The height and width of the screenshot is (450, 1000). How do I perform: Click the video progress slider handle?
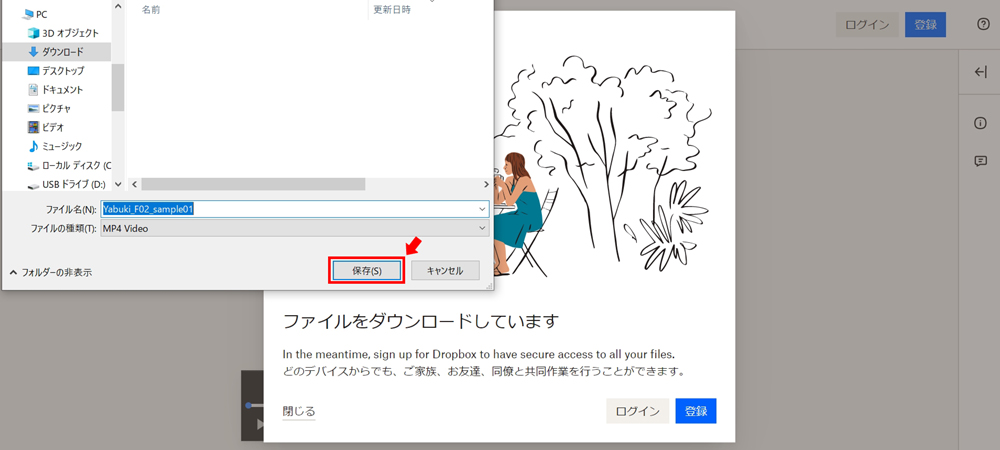(x=248, y=405)
